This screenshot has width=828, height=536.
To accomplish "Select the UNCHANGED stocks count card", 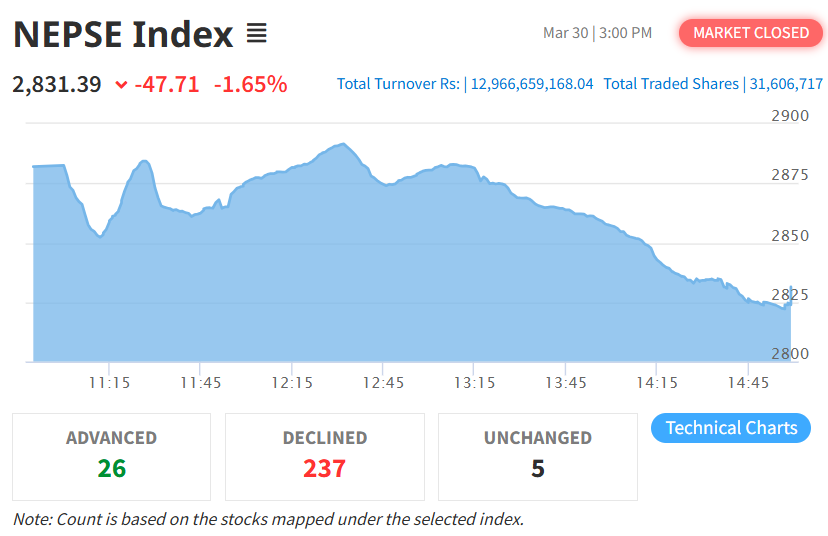I will point(537,456).
